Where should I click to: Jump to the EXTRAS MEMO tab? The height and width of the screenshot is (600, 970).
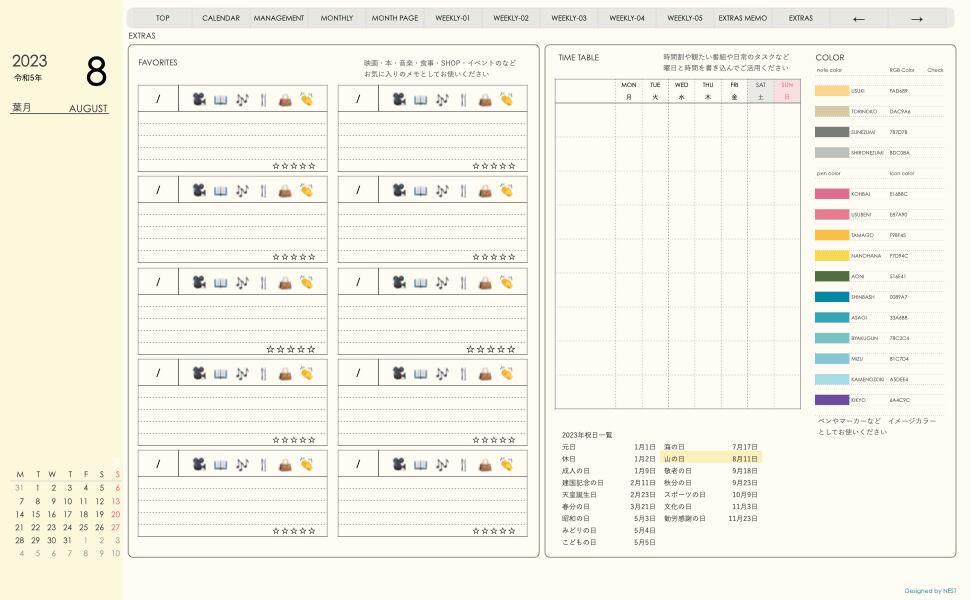coord(743,18)
